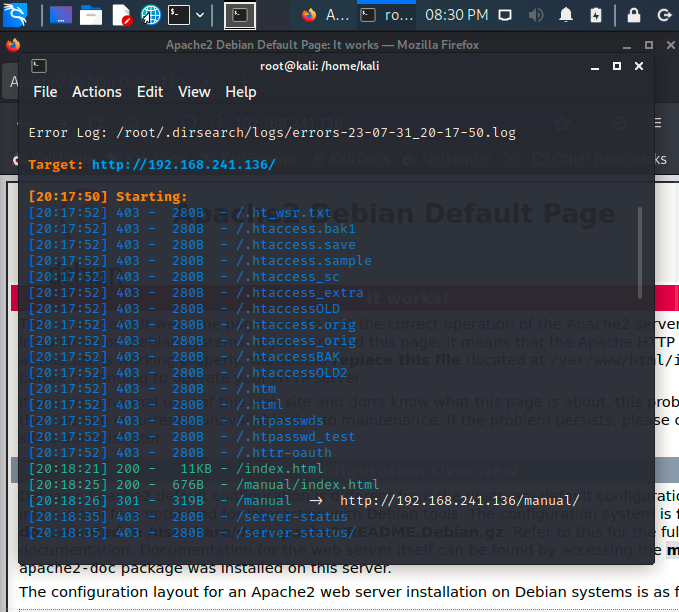Click the battery power manager icon
679x612 pixels.
(x=597, y=15)
